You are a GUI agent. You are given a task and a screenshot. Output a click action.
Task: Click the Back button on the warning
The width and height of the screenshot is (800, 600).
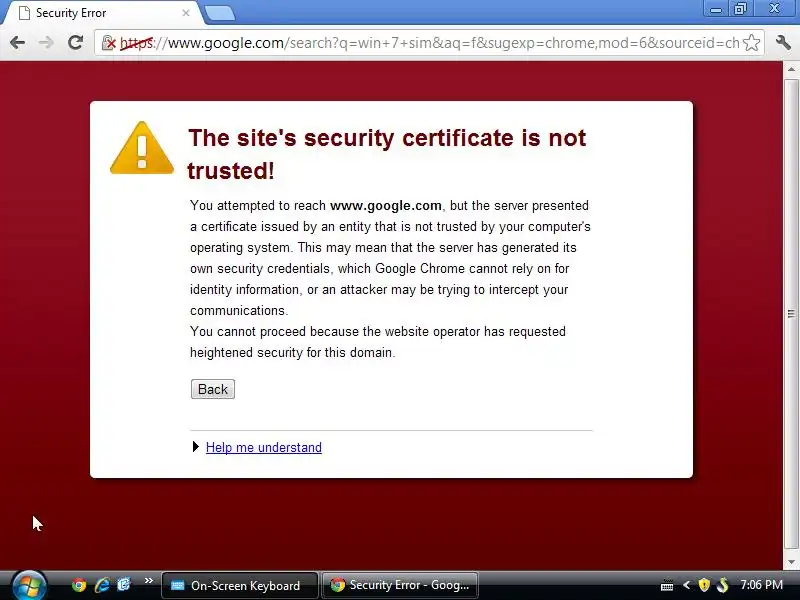click(213, 389)
